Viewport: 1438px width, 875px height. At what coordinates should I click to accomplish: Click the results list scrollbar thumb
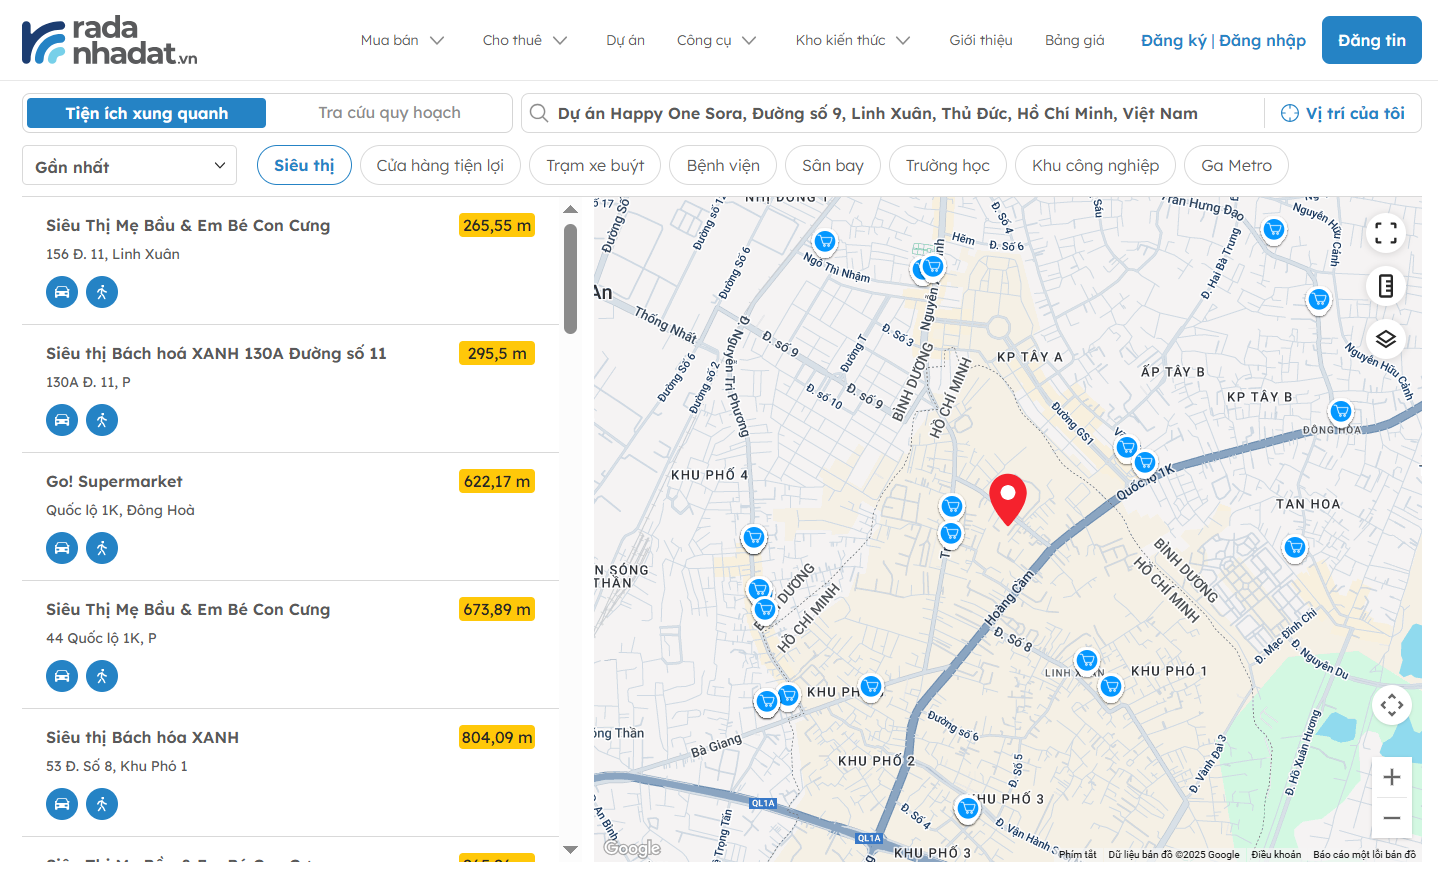570,279
